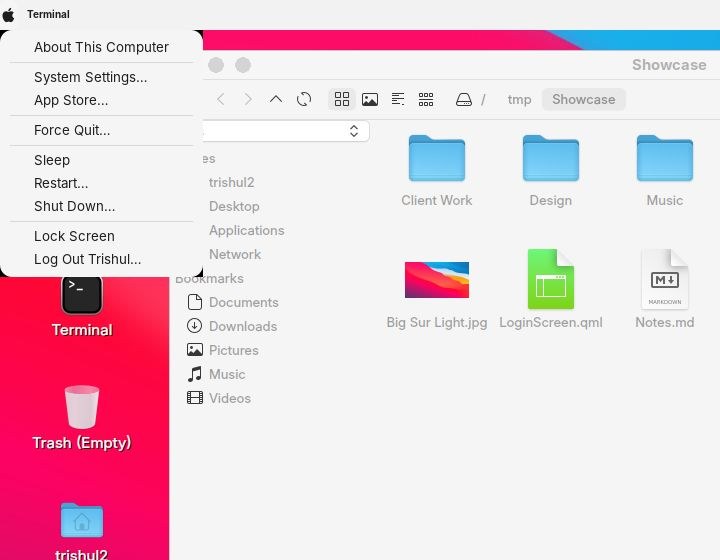Click the Client Work label

437,200
